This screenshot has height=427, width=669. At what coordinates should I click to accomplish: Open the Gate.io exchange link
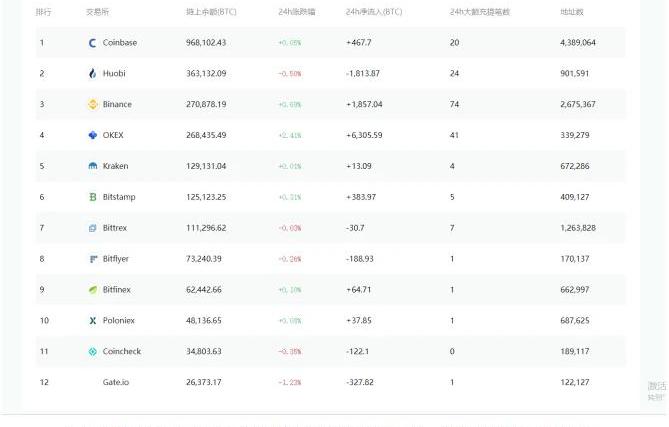pos(116,382)
